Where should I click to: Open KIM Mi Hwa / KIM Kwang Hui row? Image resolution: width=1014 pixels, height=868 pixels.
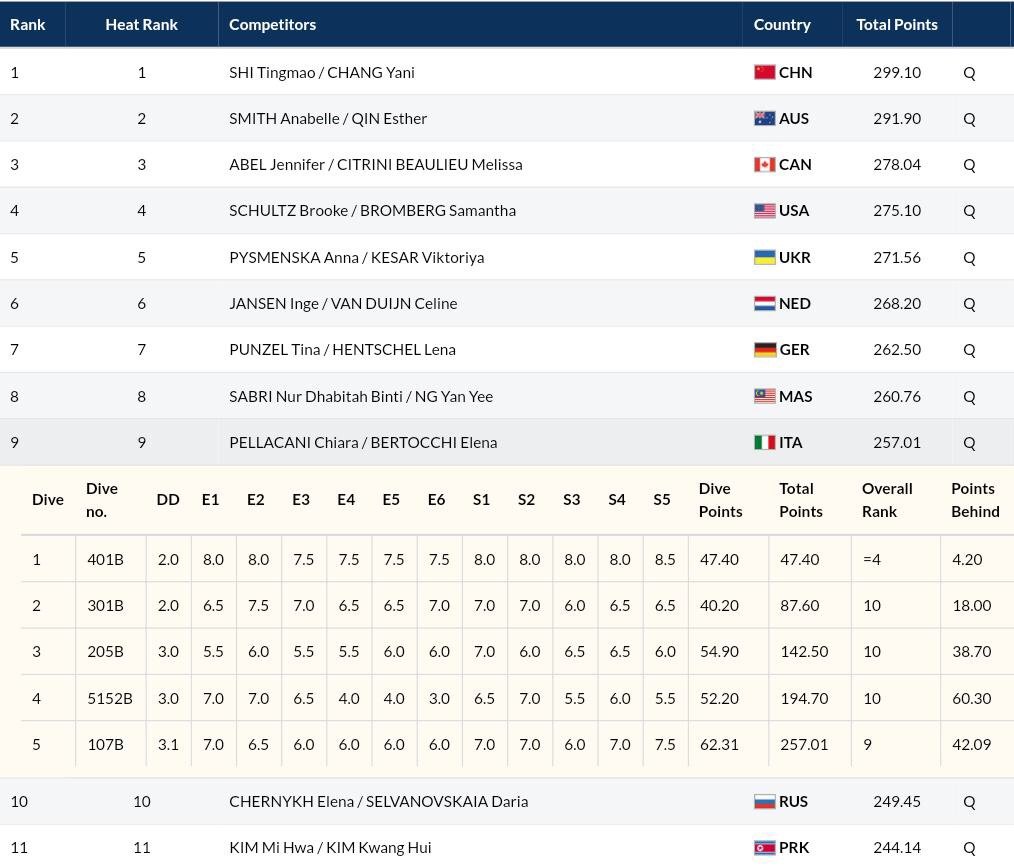[330, 847]
